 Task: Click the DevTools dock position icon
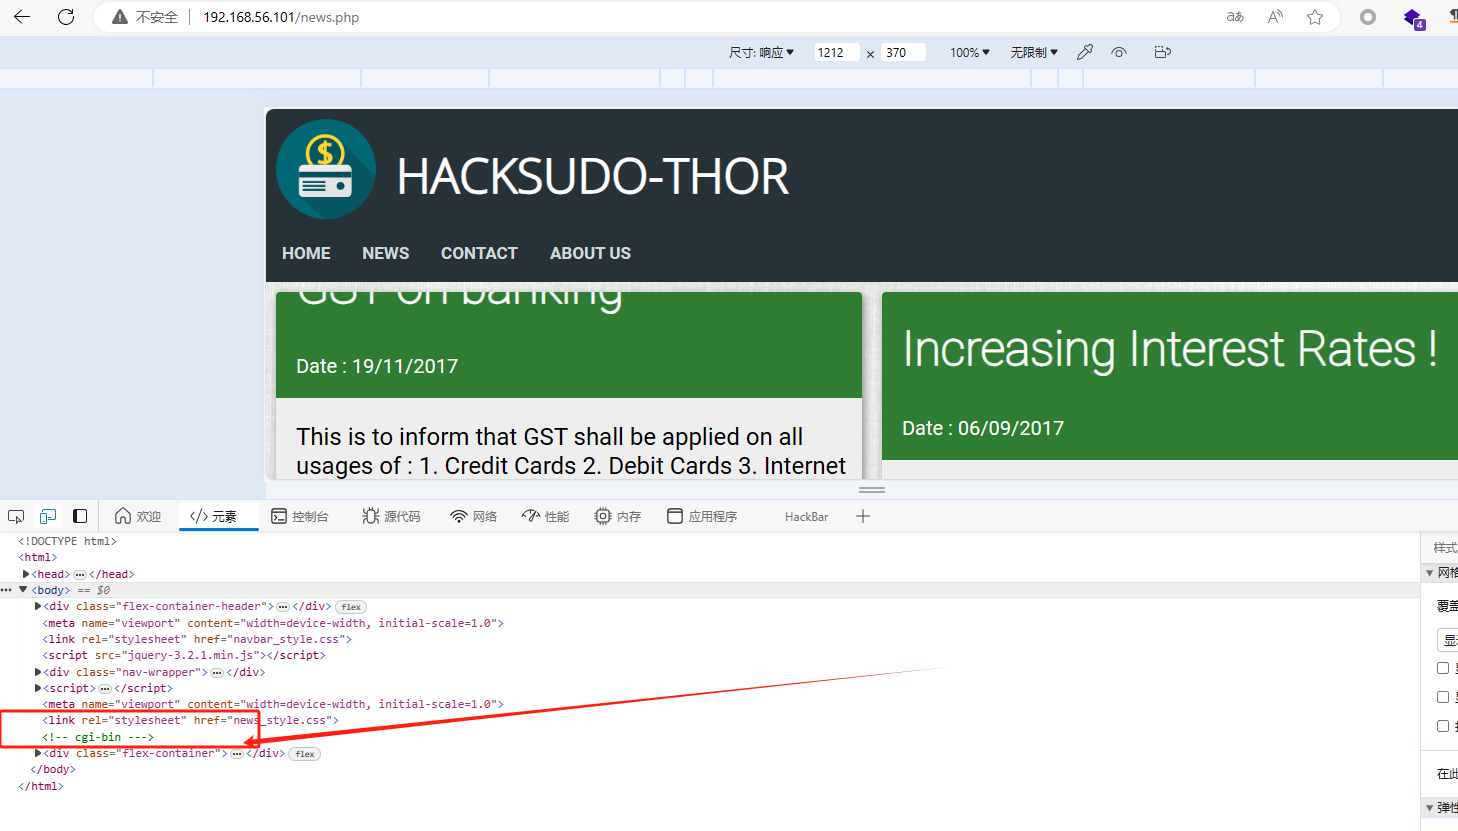[80, 516]
